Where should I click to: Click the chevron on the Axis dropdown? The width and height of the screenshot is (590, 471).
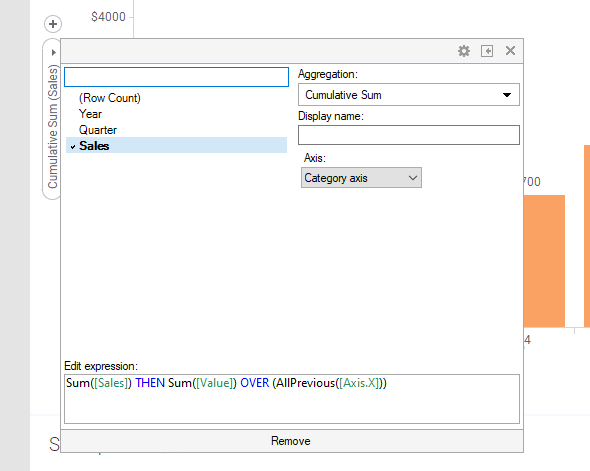[x=413, y=178]
